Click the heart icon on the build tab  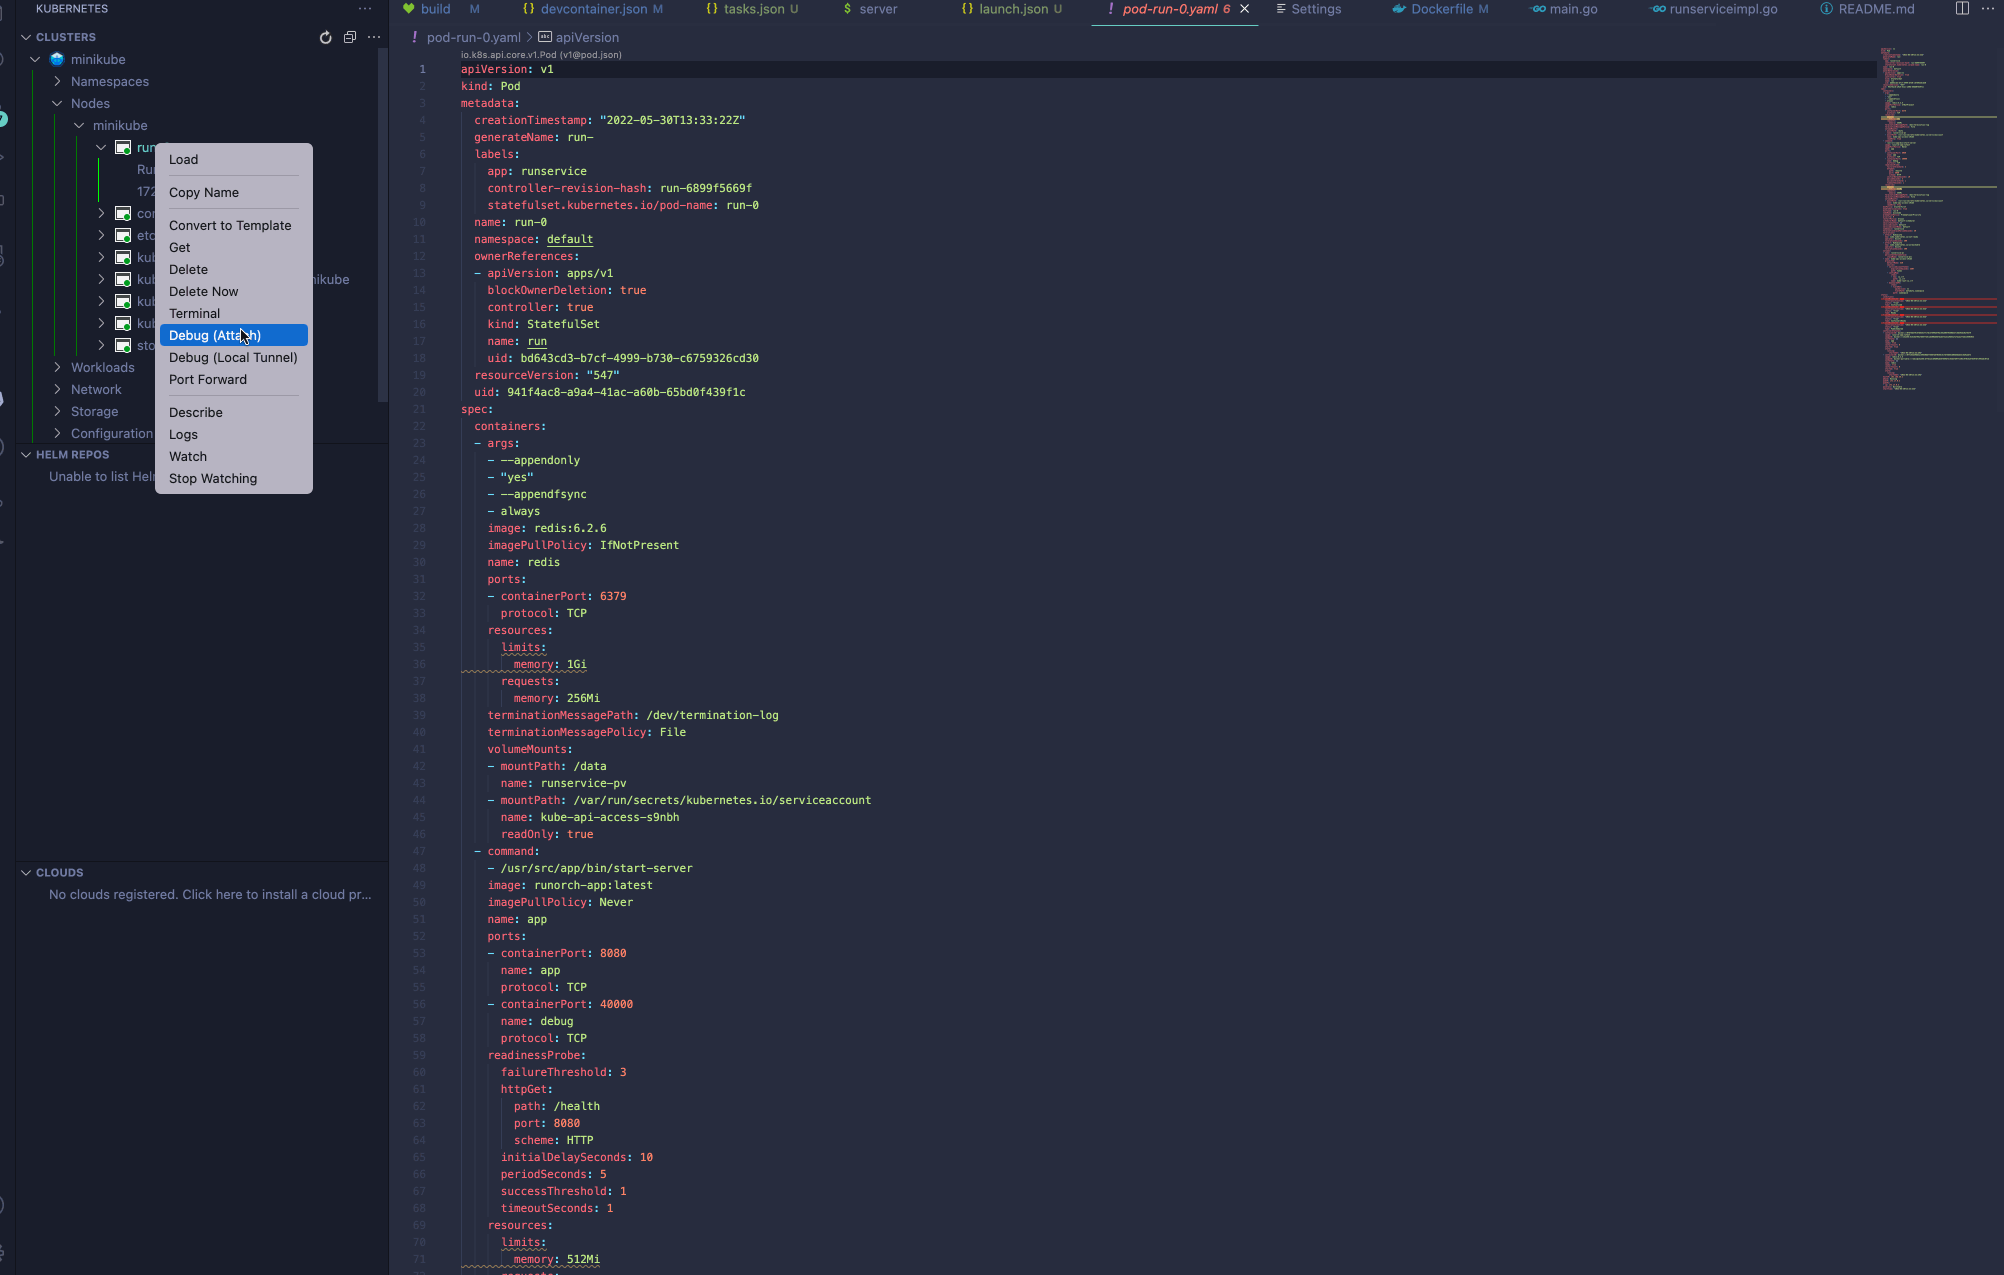(x=411, y=8)
